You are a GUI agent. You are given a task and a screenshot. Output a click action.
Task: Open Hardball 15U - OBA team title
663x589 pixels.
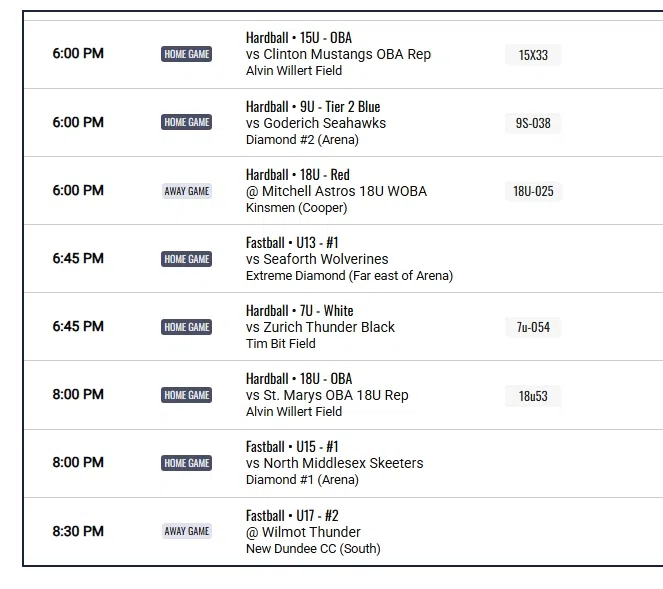pyautogui.click(x=298, y=38)
